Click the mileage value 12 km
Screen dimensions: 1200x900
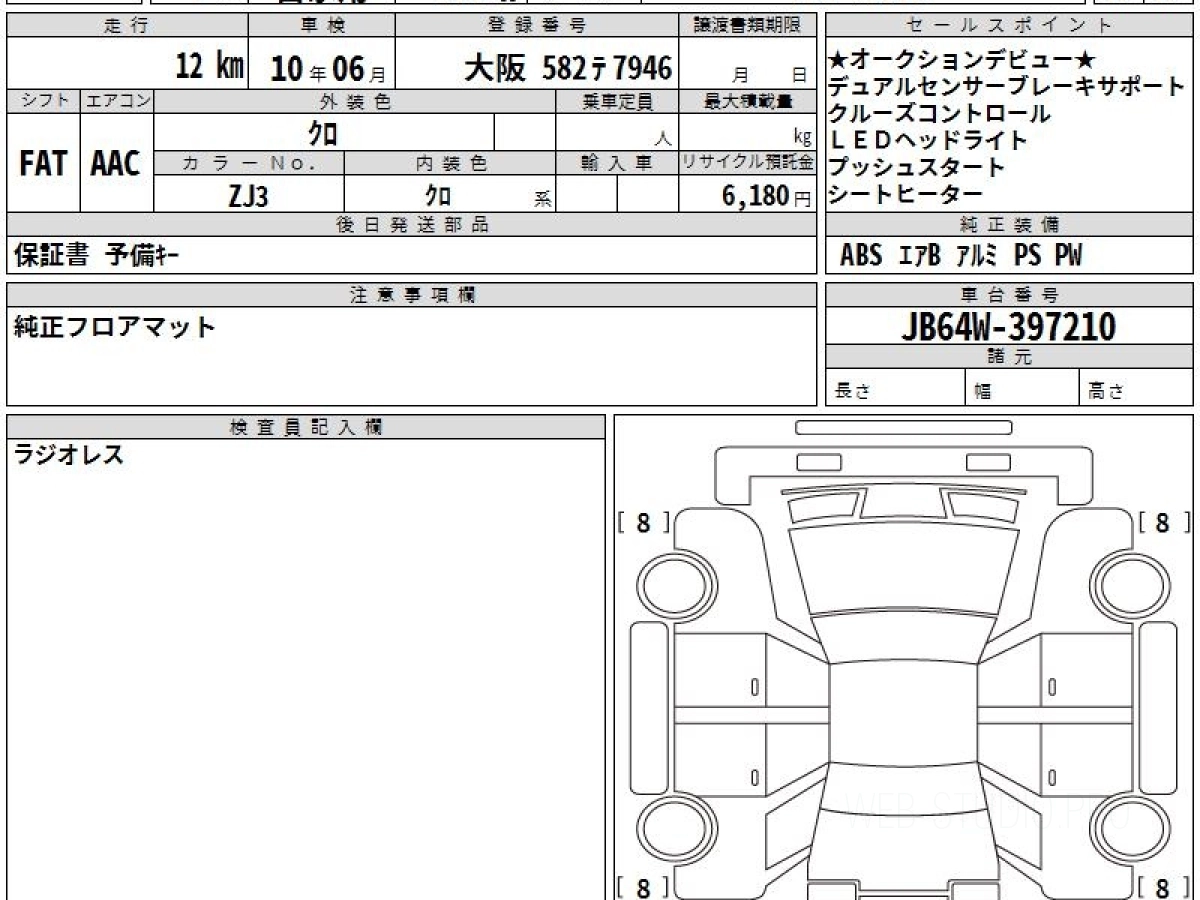click(210, 67)
